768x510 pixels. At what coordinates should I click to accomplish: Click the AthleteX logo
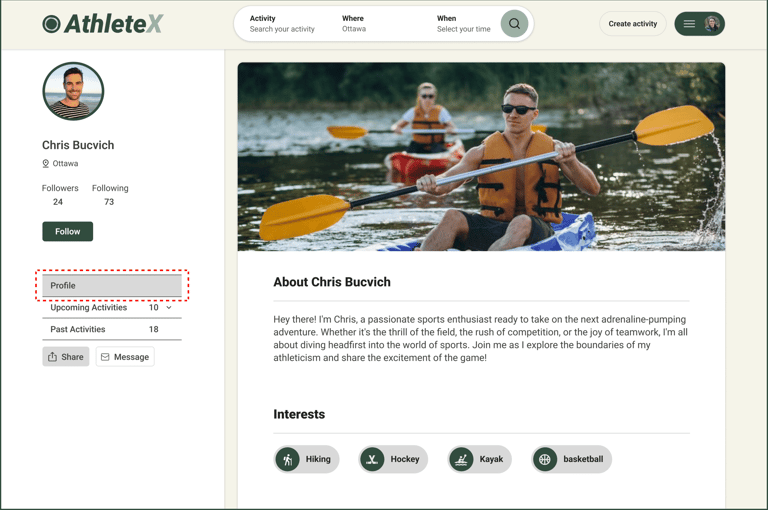coord(102,24)
